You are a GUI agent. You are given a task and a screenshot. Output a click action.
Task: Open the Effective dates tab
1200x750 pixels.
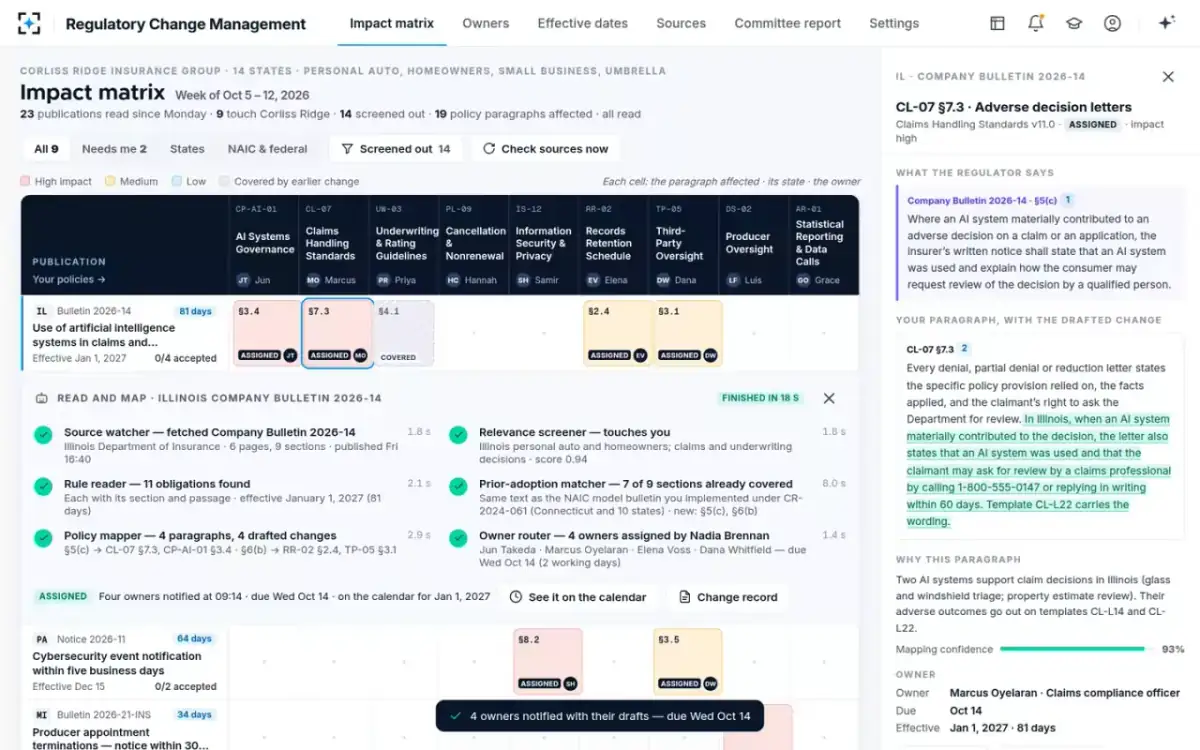pos(583,23)
